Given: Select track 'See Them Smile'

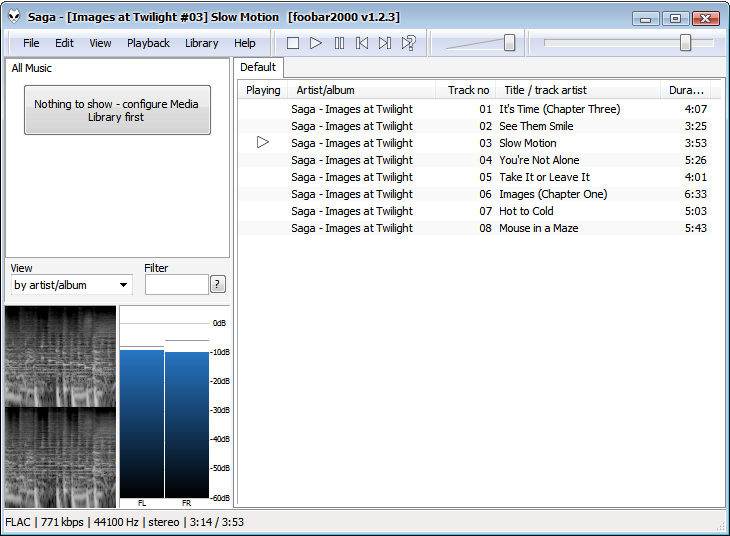Looking at the screenshot, I should (x=475, y=126).
